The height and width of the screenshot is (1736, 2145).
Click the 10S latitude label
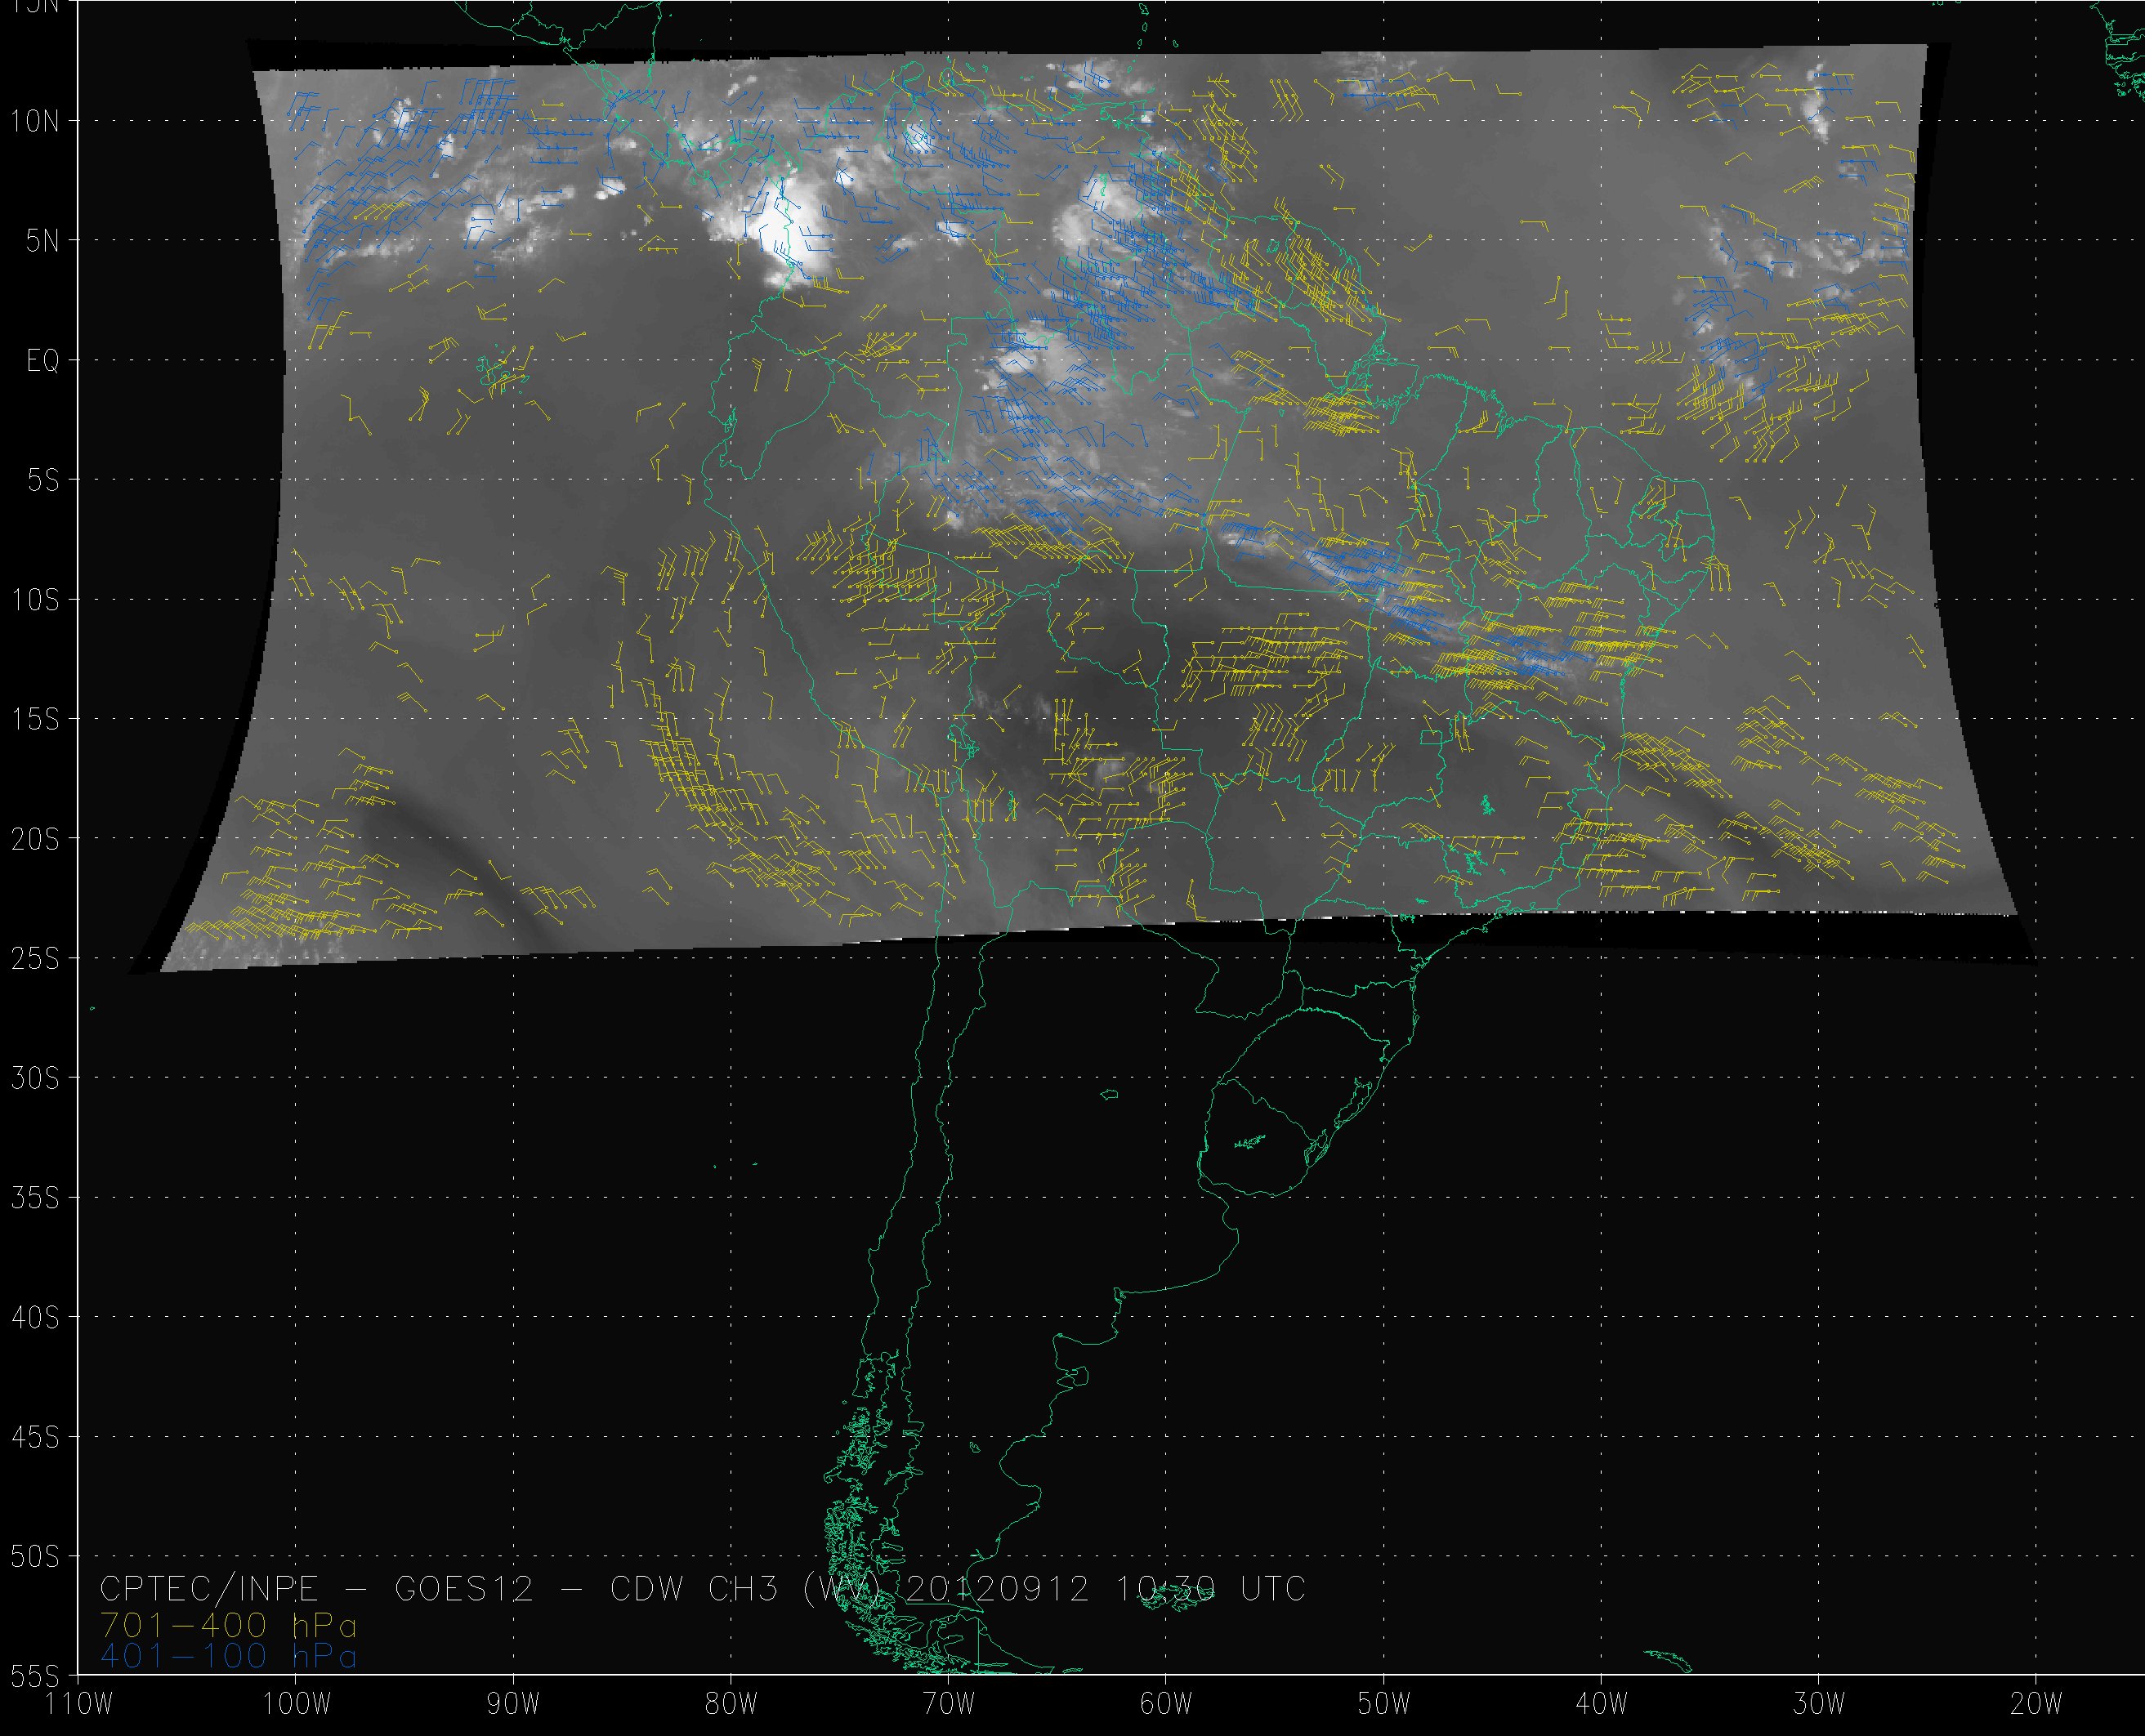(x=34, y=600)
